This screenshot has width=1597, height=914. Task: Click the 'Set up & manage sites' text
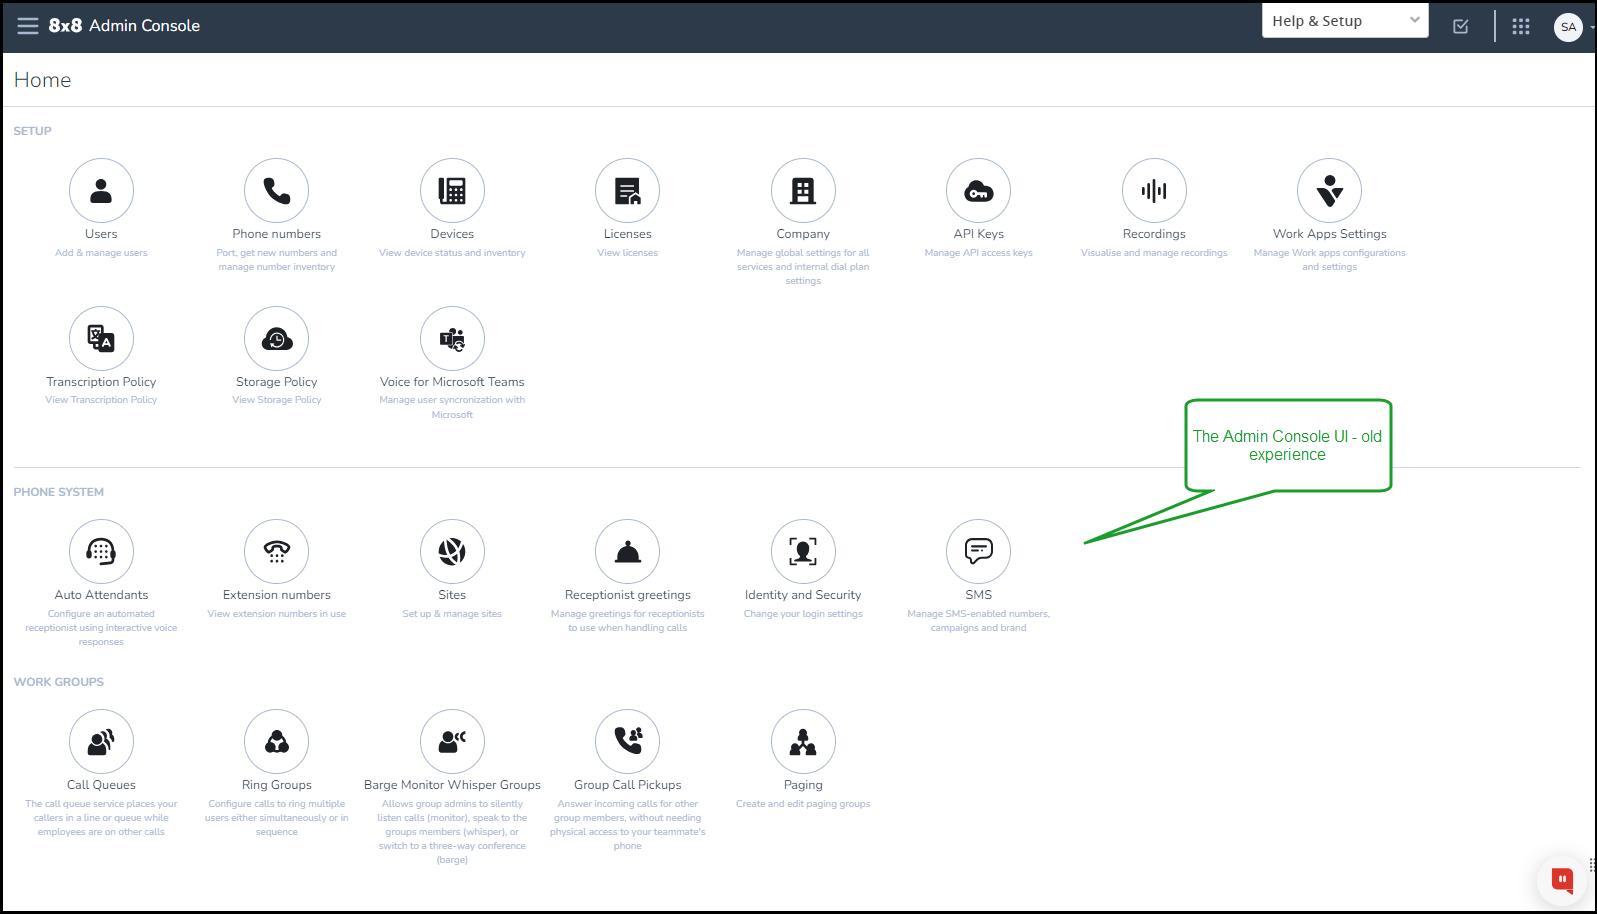coord(452,614)
